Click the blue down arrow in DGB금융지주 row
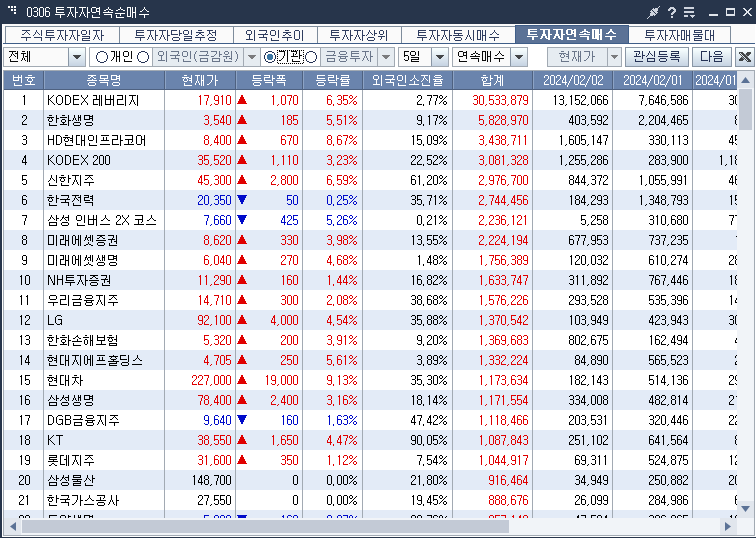Viewport: 756px width, 538px height. pos(242,420)
